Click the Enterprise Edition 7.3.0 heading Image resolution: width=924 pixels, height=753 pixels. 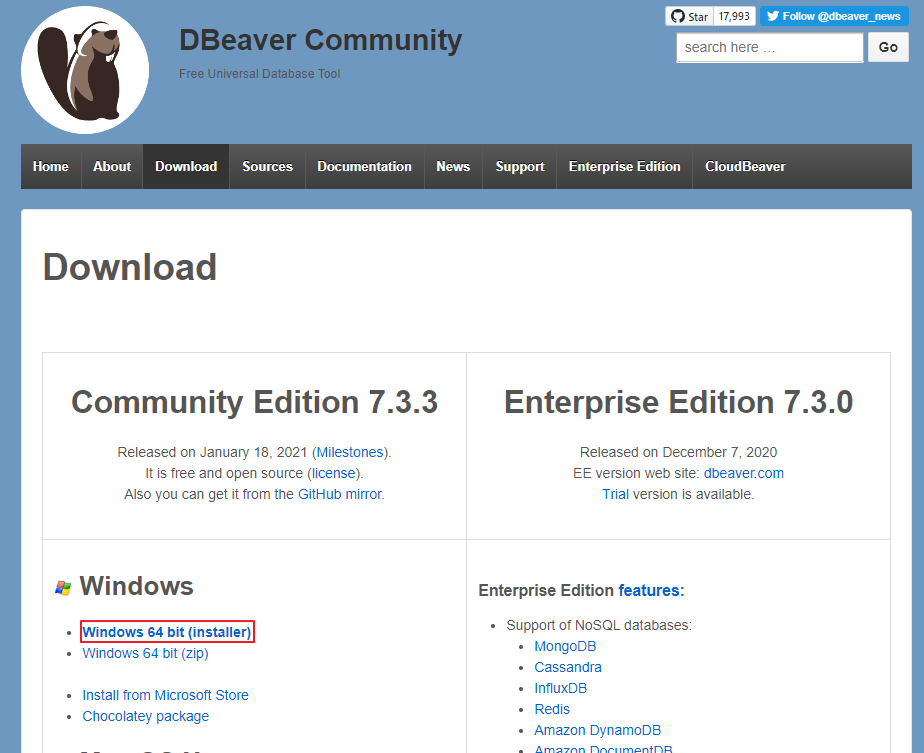(678, 402)
